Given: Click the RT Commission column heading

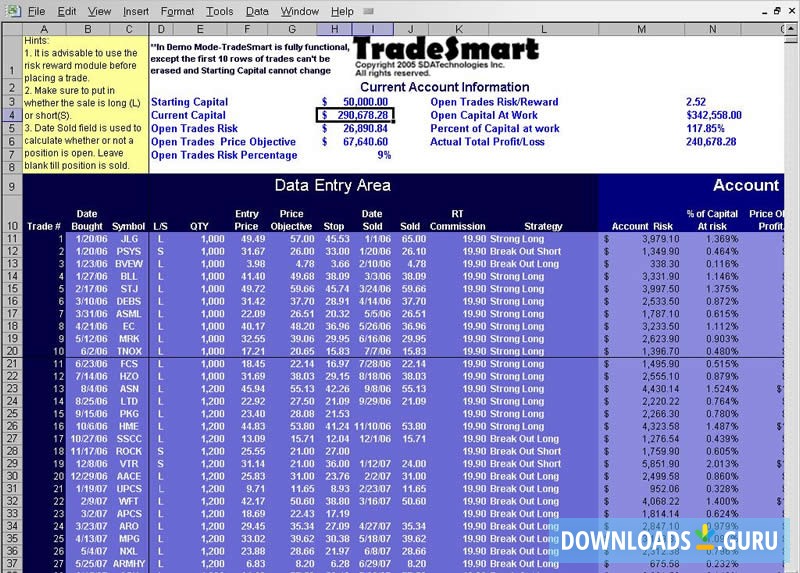Looking at the screenshot, I should pos(457,220).
